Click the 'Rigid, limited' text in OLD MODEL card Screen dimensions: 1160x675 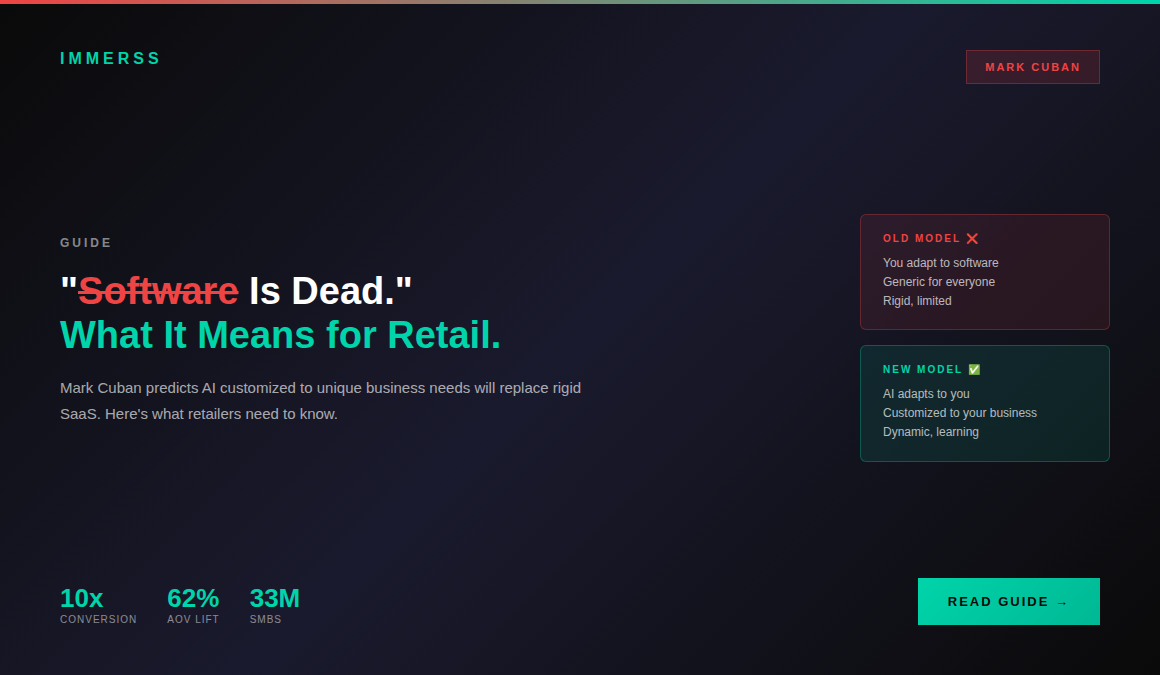point(916,300)
